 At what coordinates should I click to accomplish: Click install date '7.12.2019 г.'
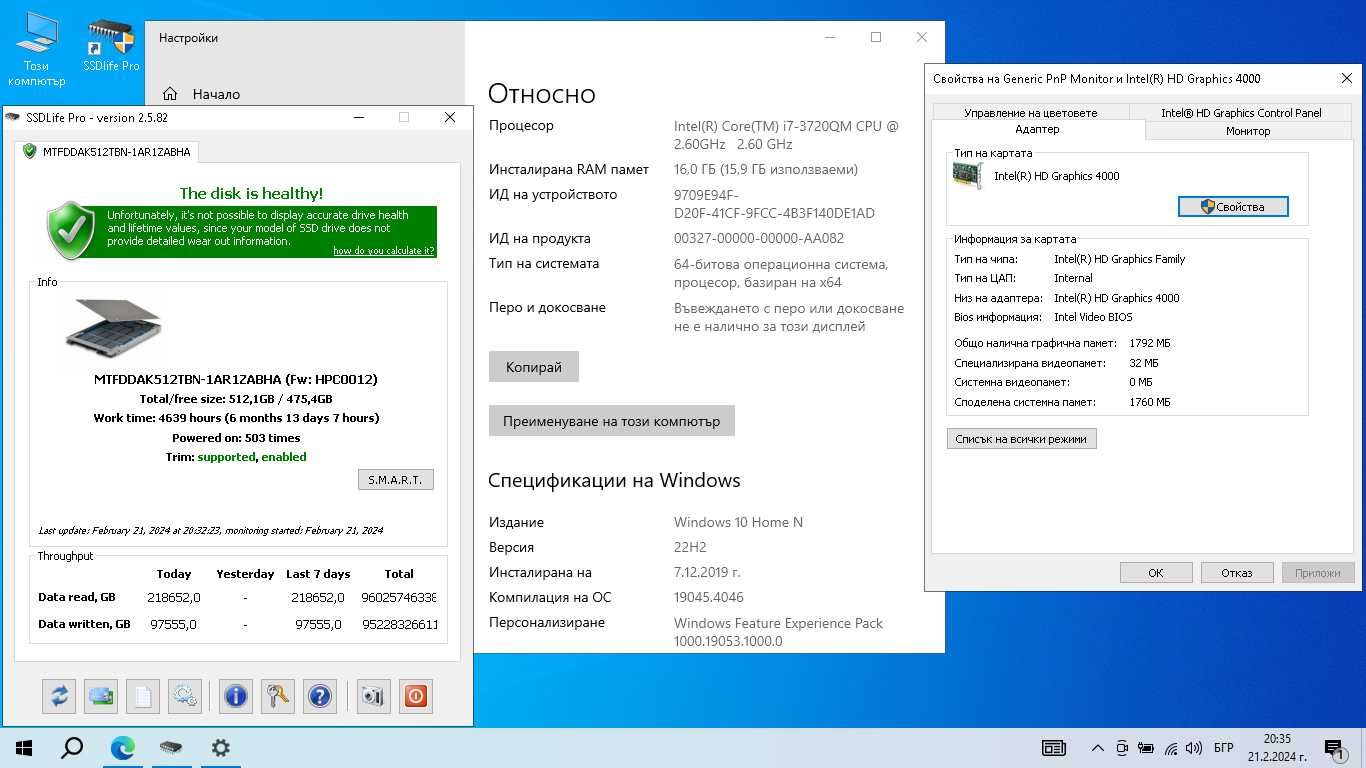707,572
